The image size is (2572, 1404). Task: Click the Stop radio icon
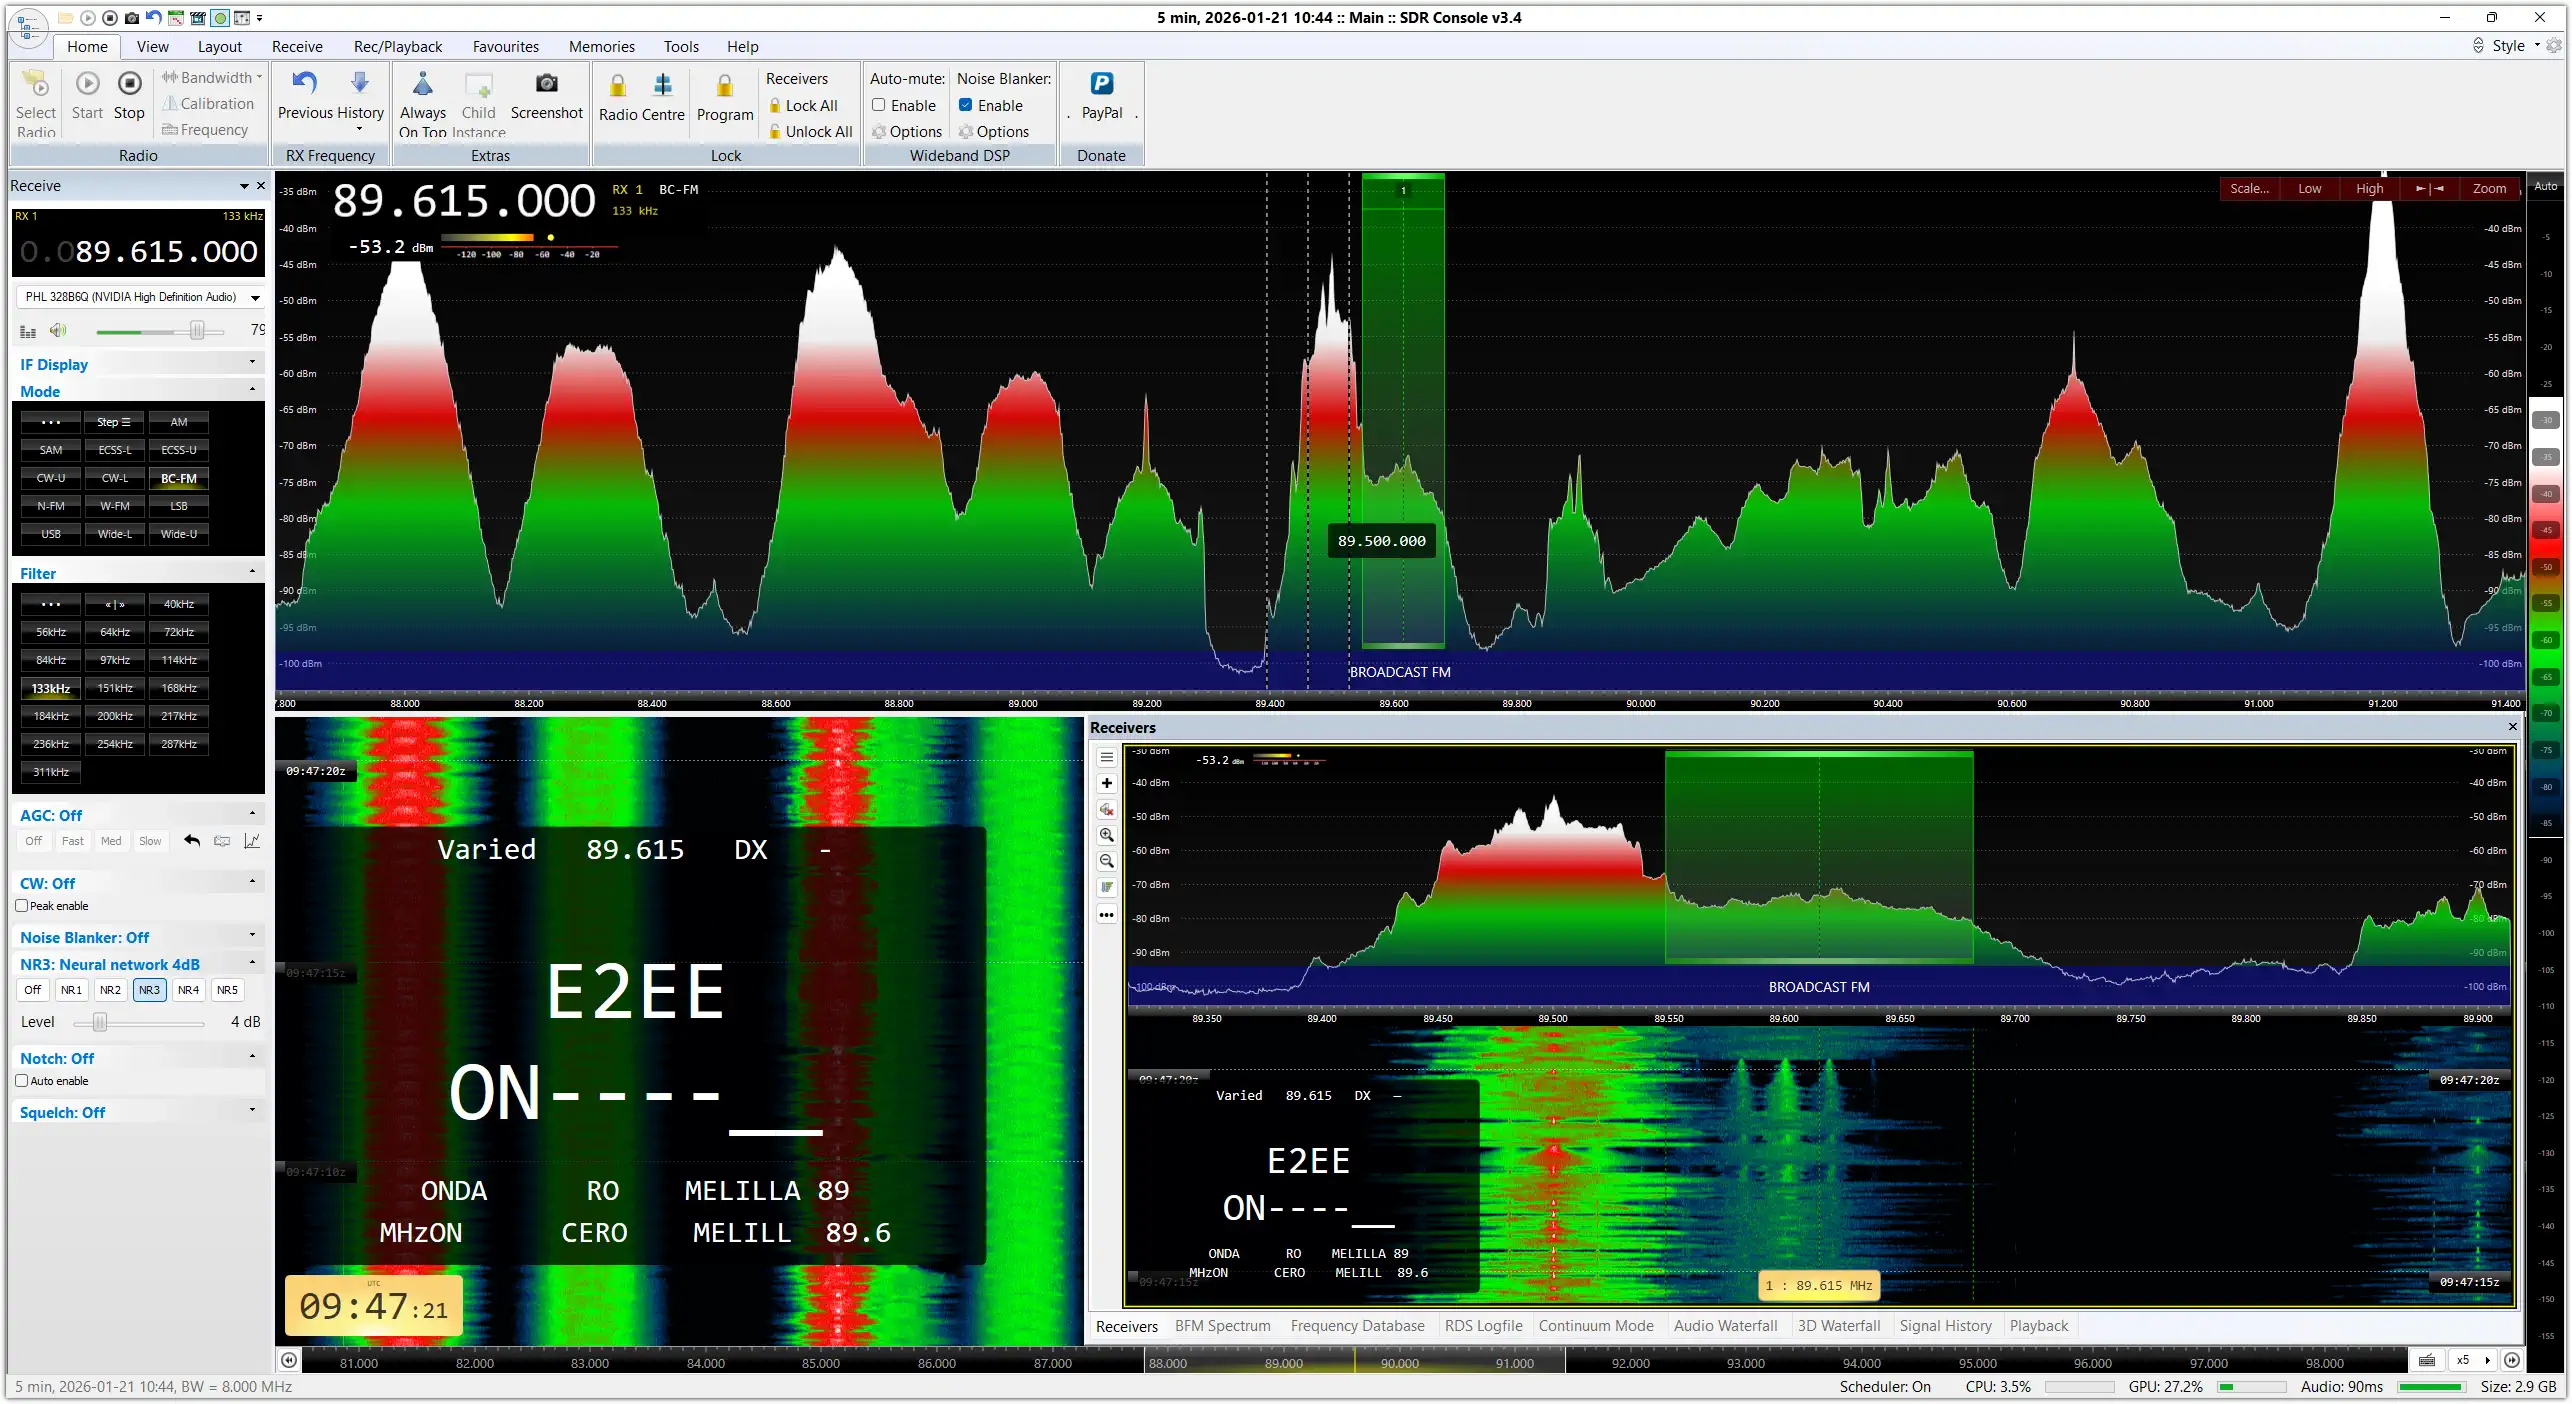click(129, 83)
